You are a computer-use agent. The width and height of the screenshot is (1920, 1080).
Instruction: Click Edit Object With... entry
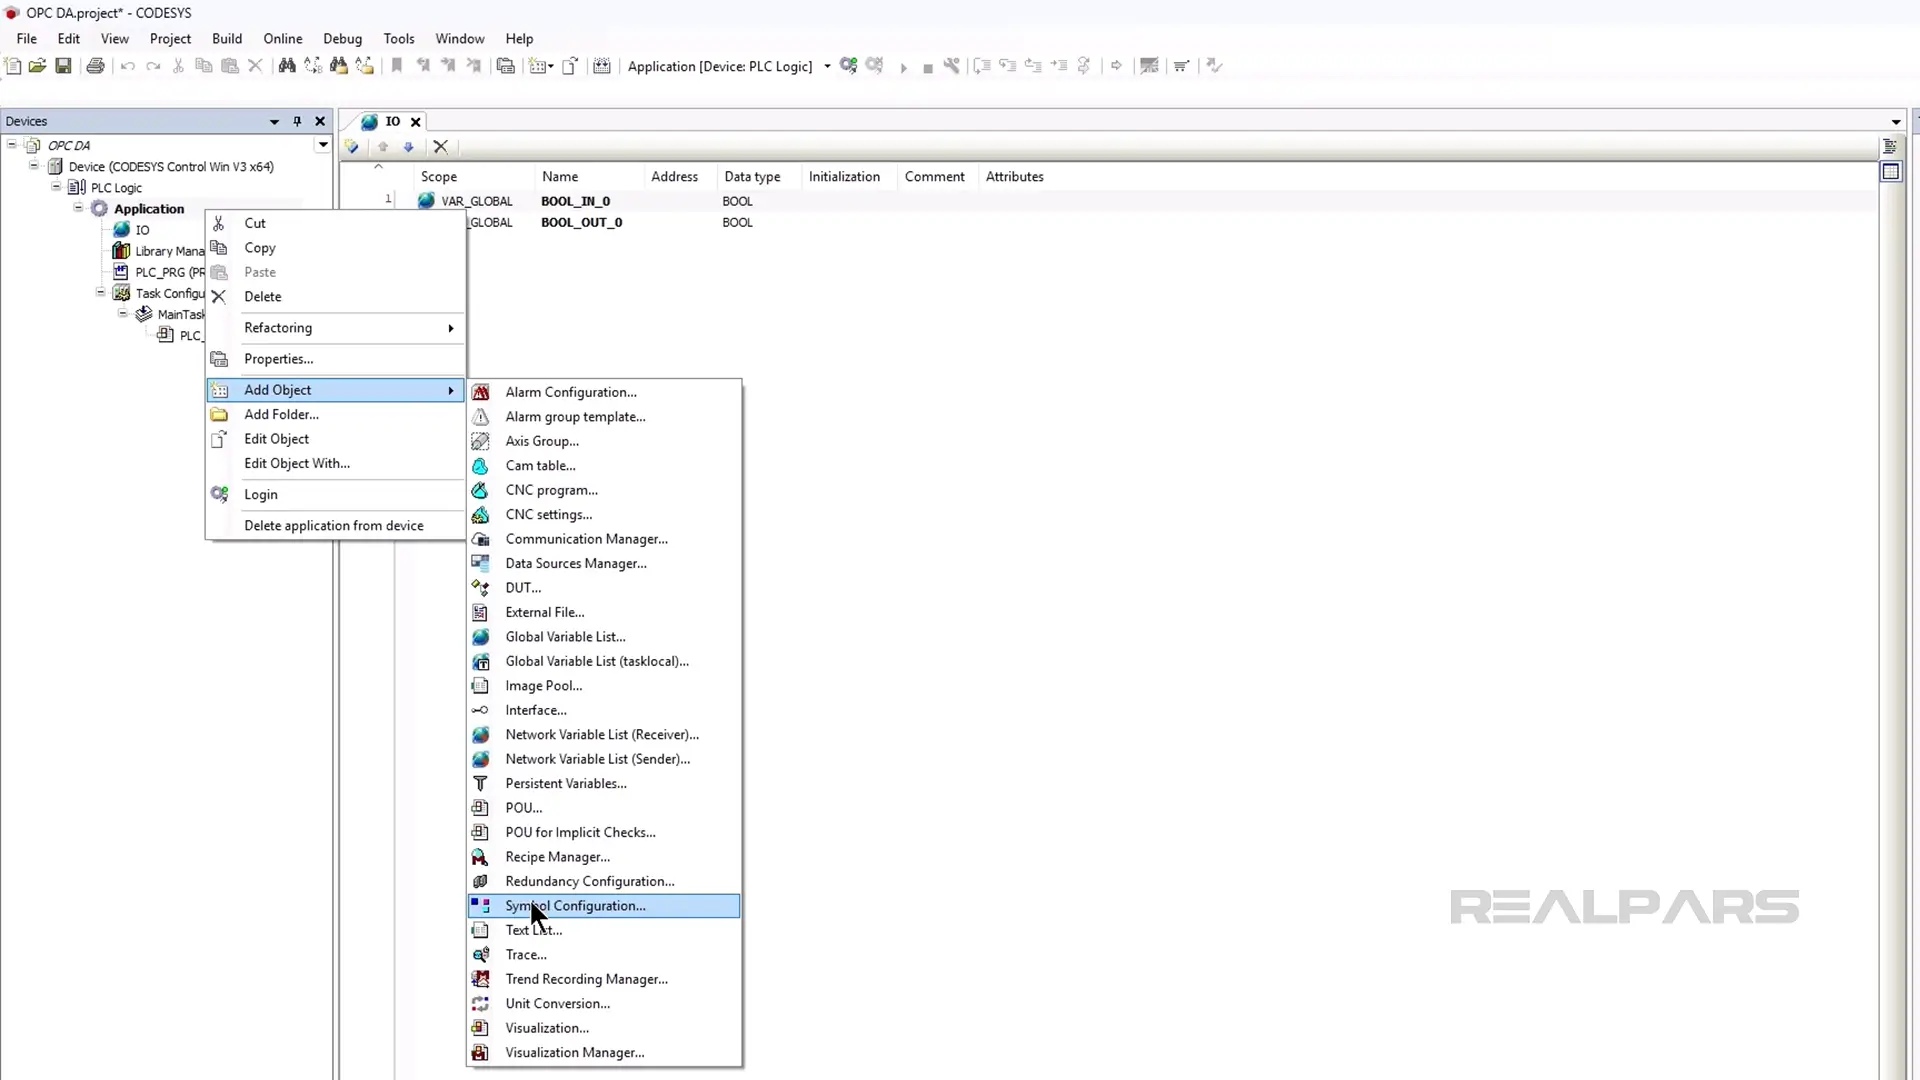[x=335, y=463]
